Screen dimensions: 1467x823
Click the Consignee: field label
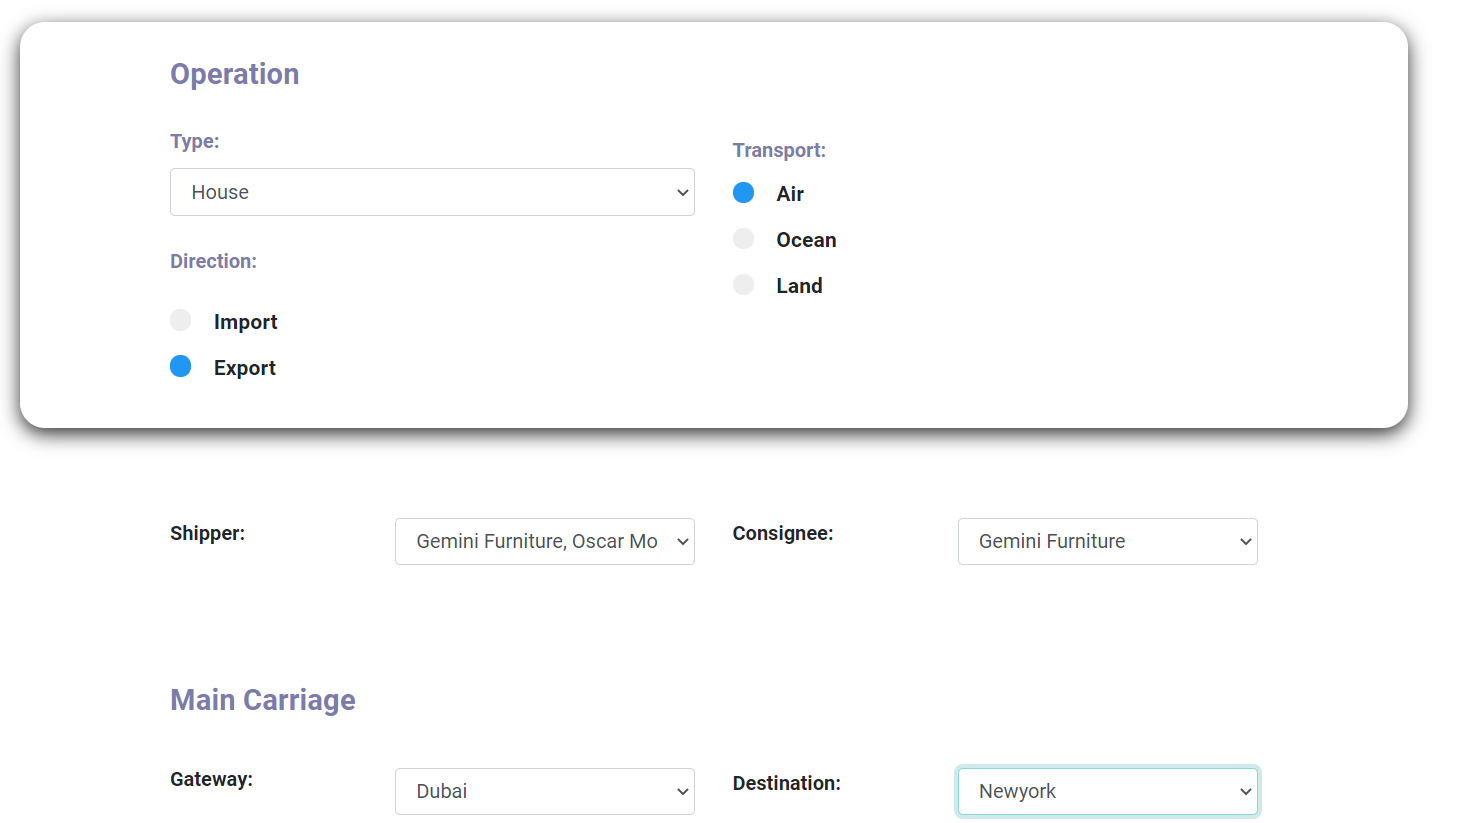coord(783,533)
